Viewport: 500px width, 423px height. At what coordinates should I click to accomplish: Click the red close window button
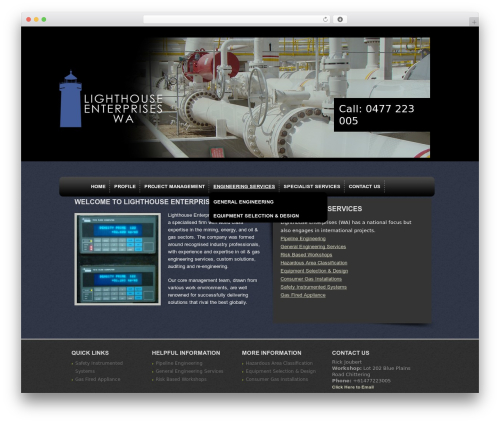click(29, 20)
